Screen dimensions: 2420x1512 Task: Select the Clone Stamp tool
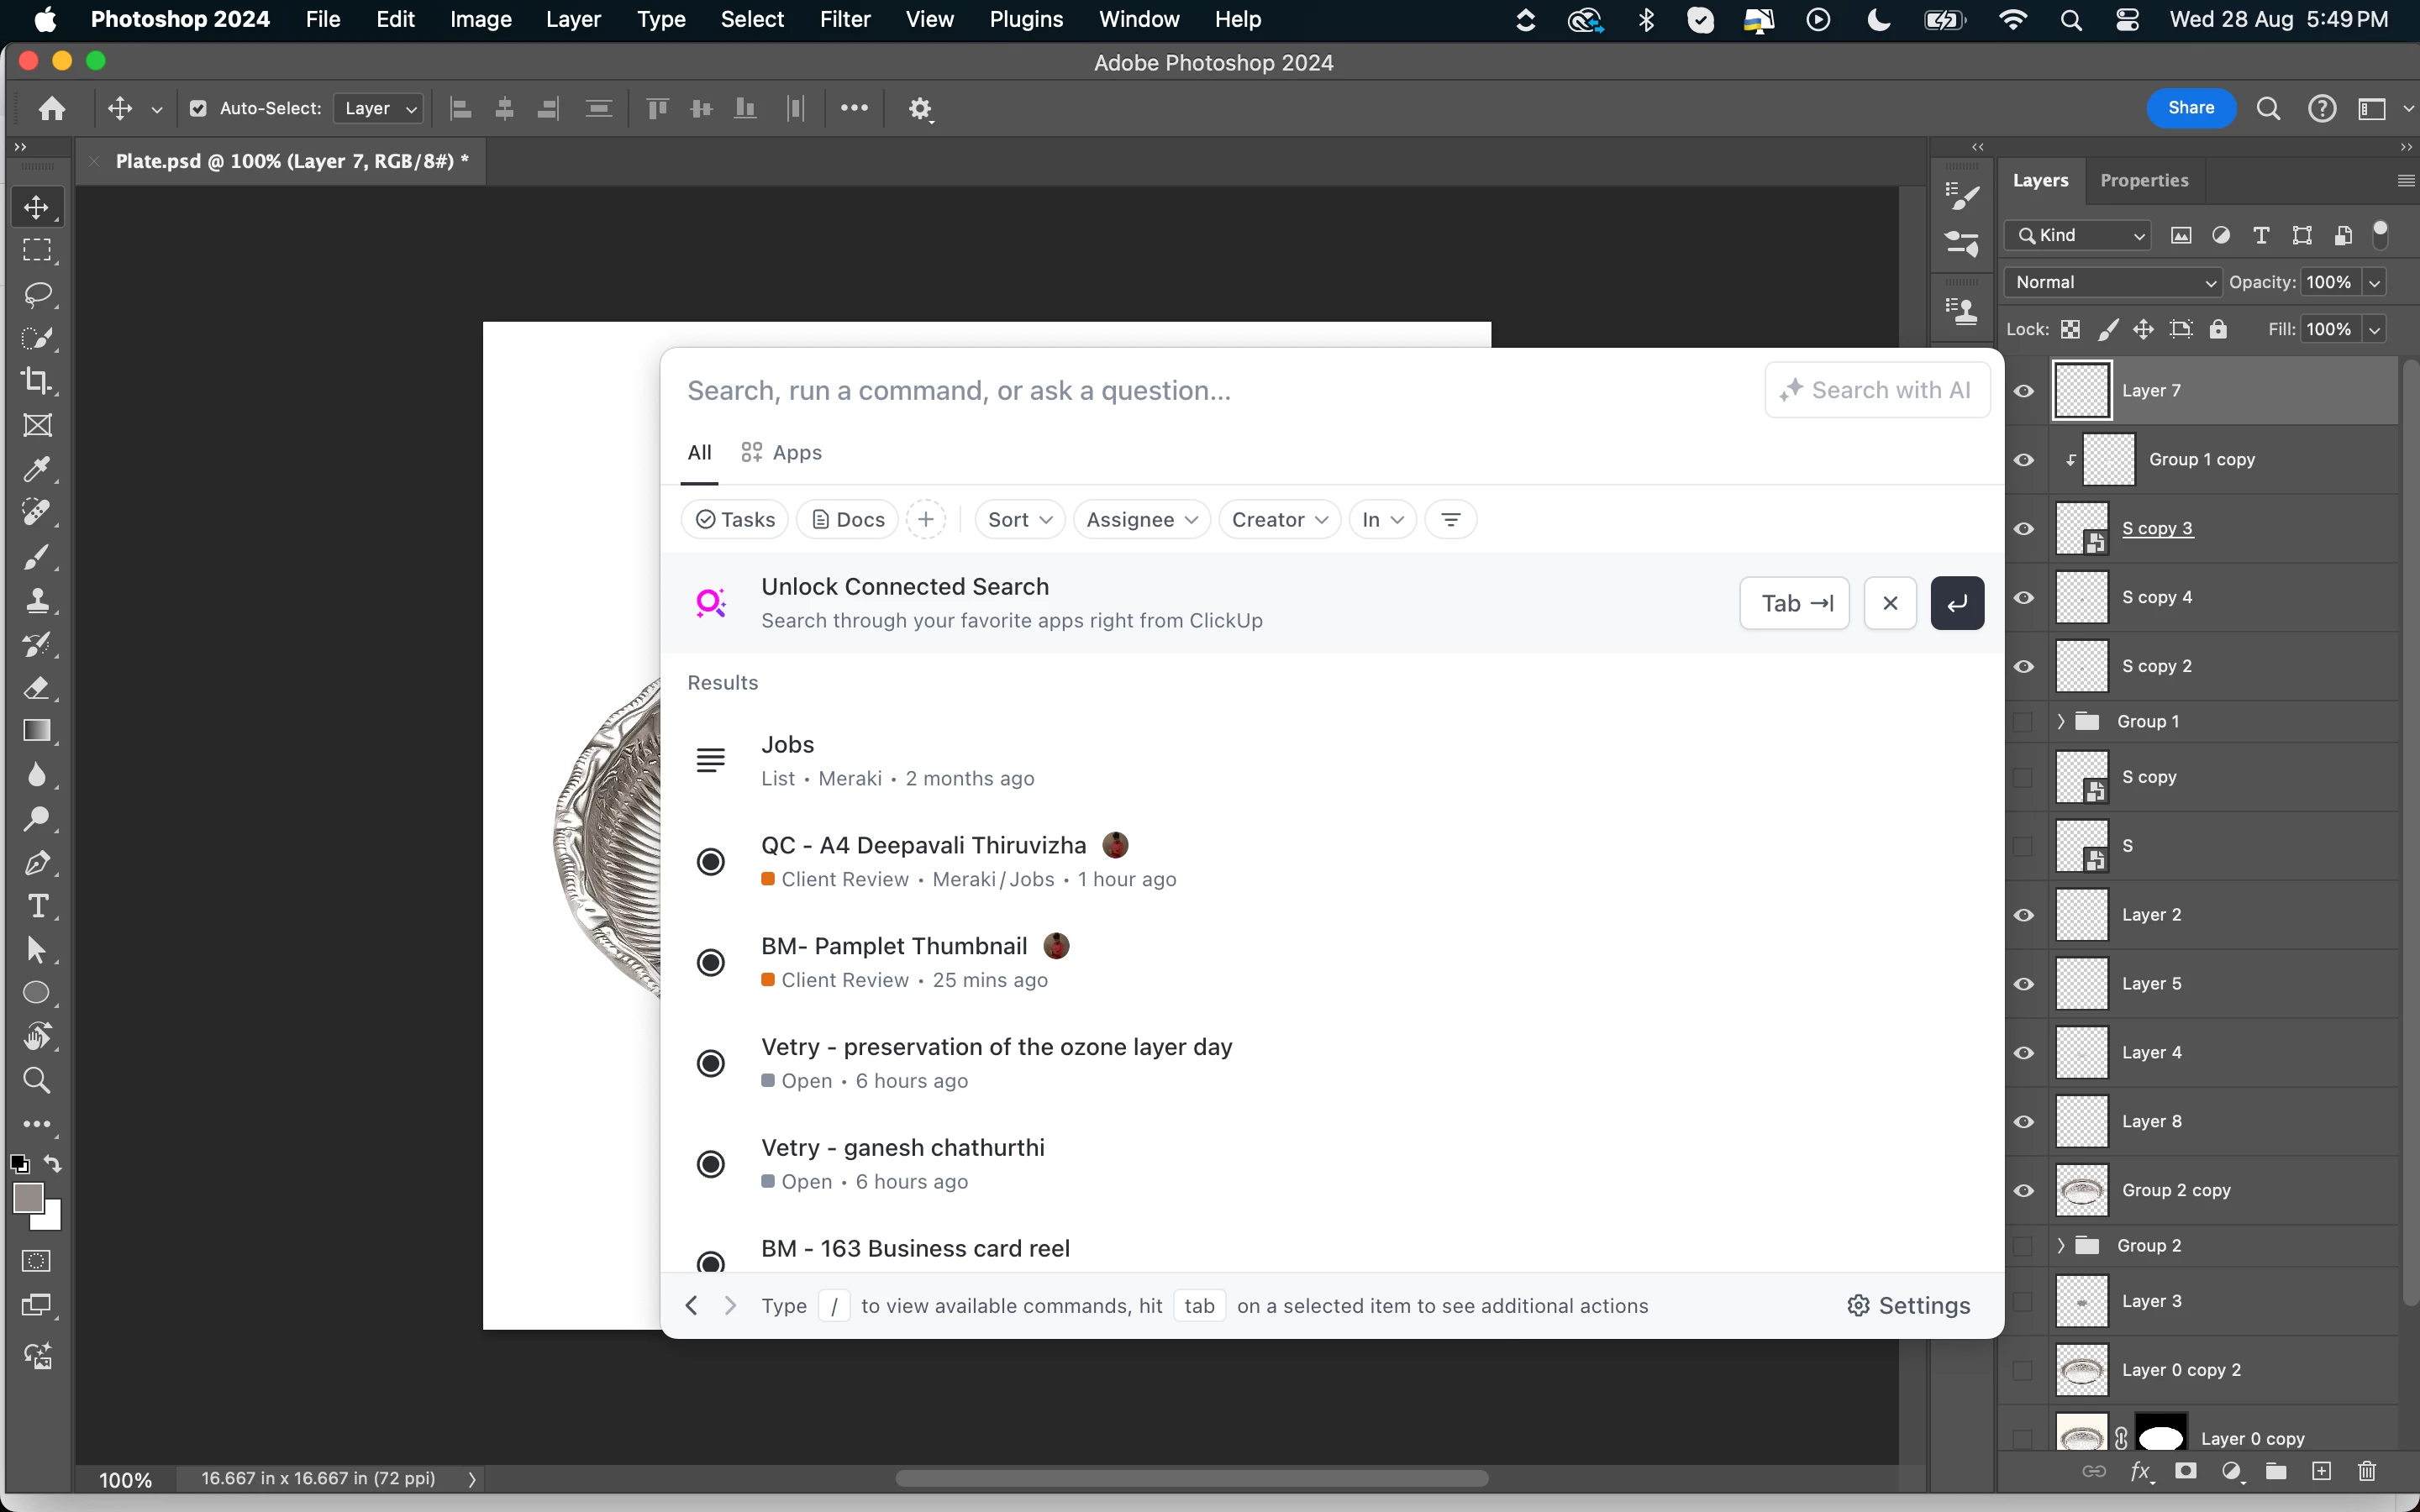click(37, 600)
